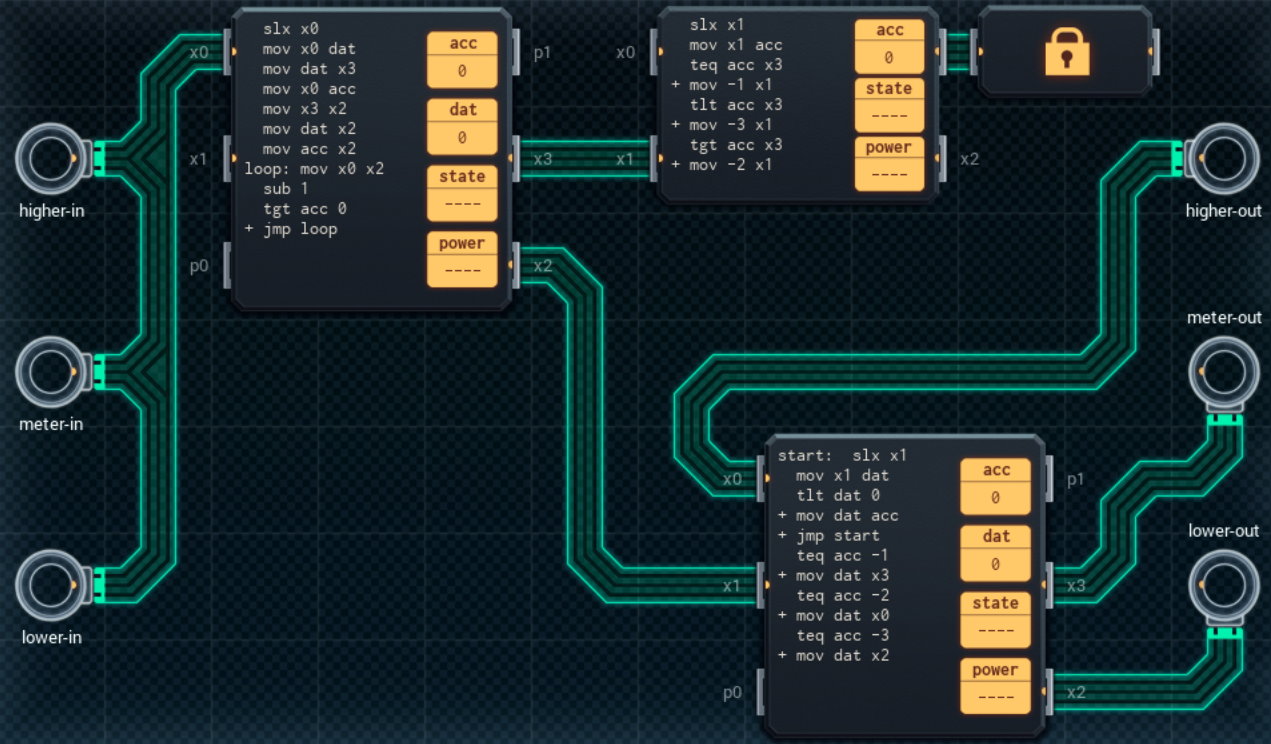Image resolution: width=1271 pixels, height=744 pixels.
Task: Click the lock icon on the keypad module
Action: coord(1067,49)
